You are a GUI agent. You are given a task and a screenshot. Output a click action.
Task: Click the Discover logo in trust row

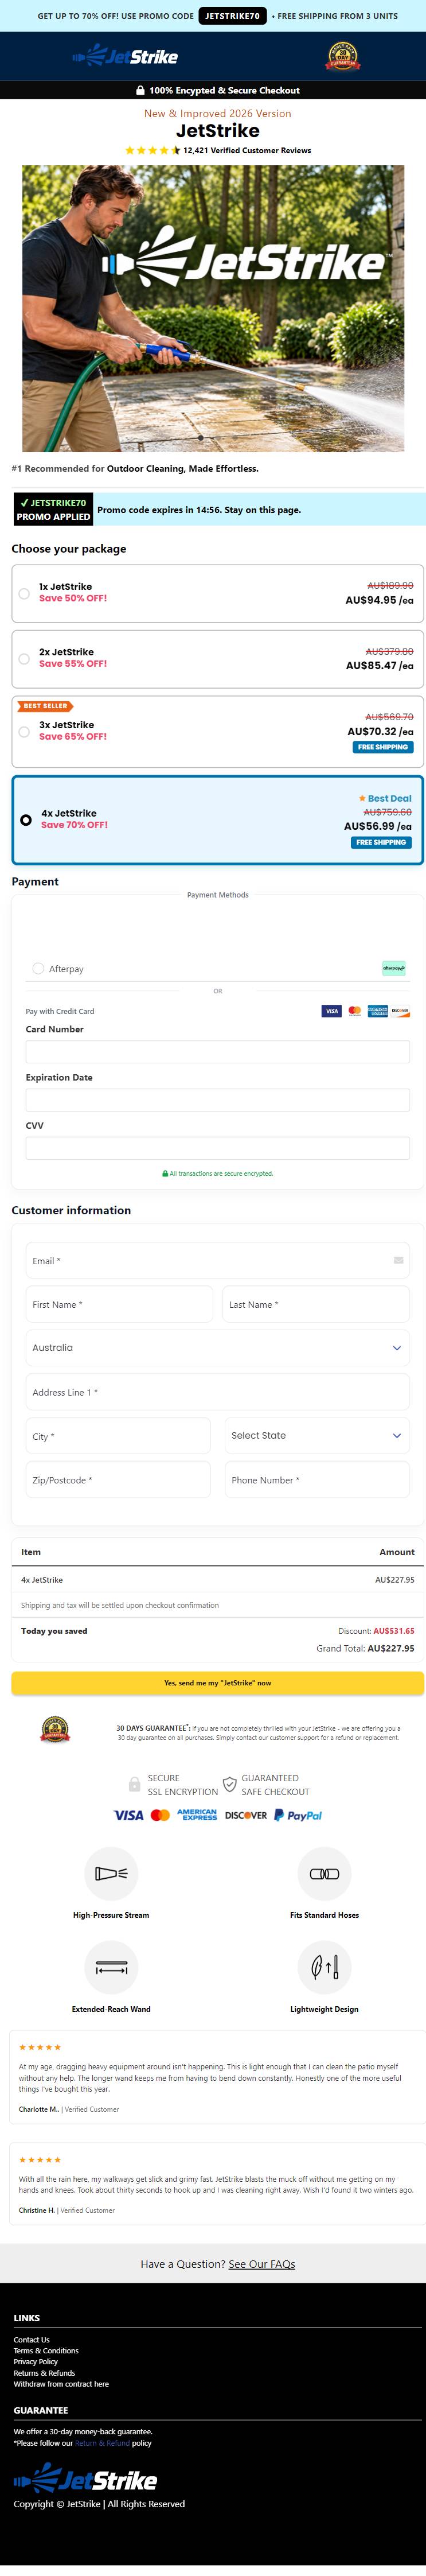point(246,1815)
